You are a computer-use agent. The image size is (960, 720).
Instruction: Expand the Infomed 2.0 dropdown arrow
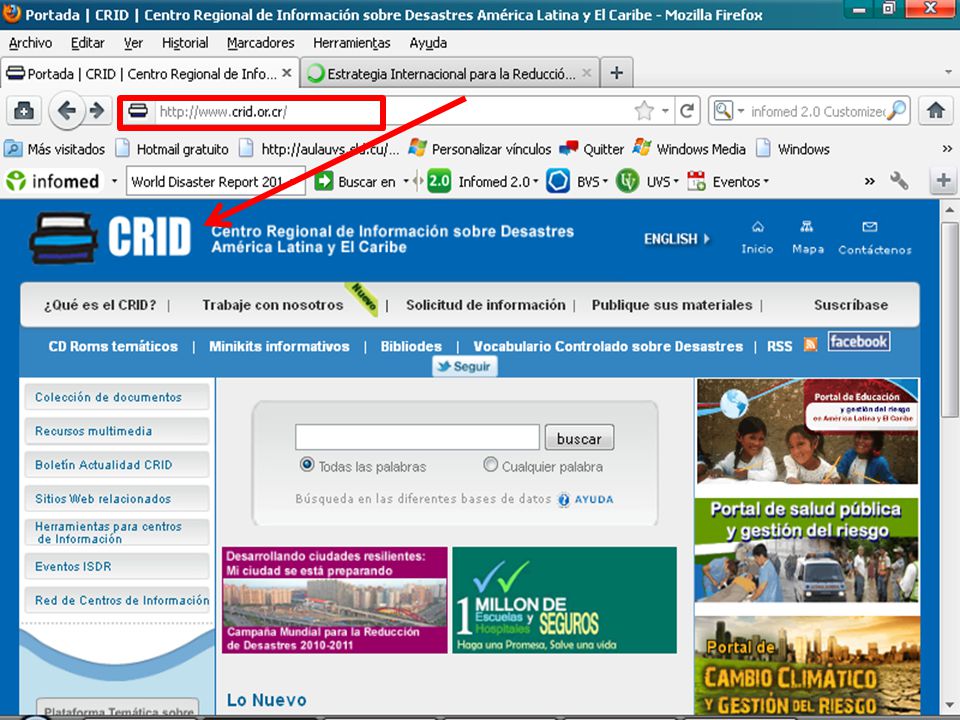tap(536, 181)
